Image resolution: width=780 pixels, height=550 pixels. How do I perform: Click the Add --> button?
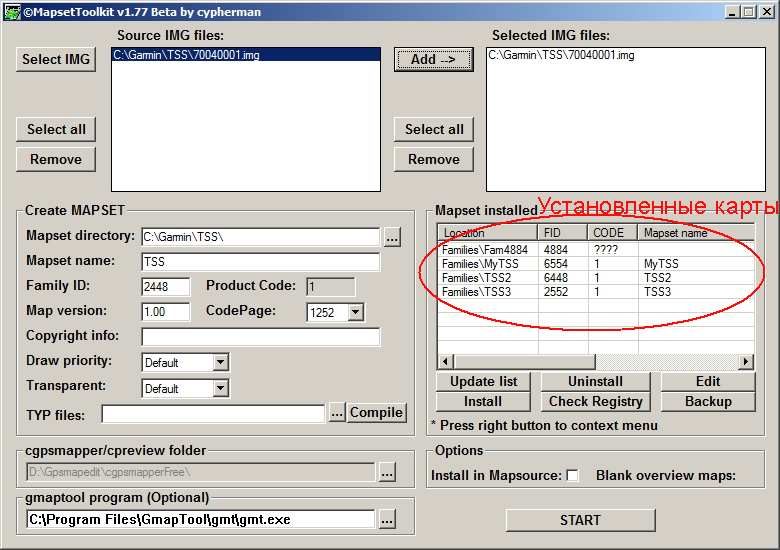[433, 59]
